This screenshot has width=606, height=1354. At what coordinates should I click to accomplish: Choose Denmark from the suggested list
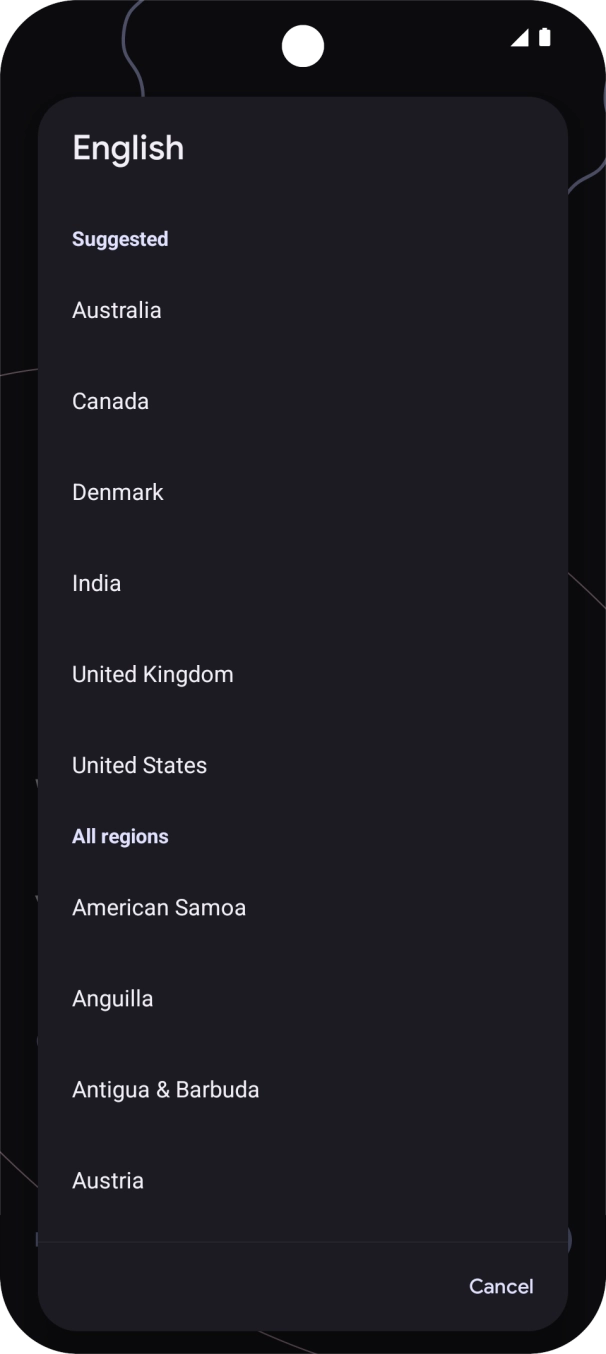point(117,492)
